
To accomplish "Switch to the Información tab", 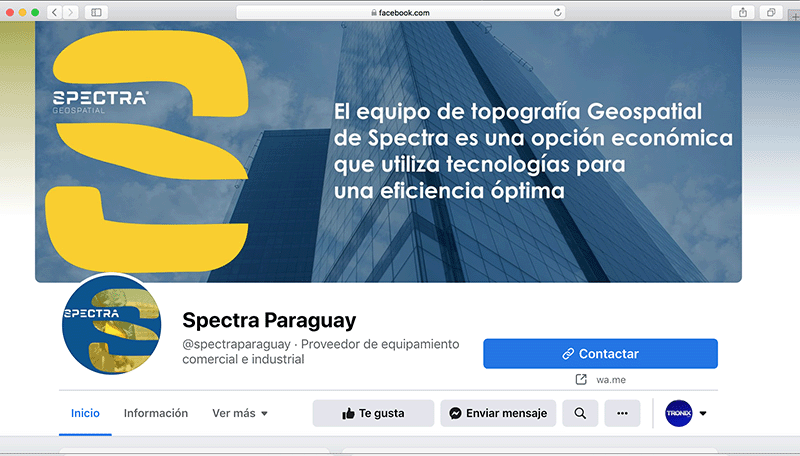I will [x=156, y=413].
